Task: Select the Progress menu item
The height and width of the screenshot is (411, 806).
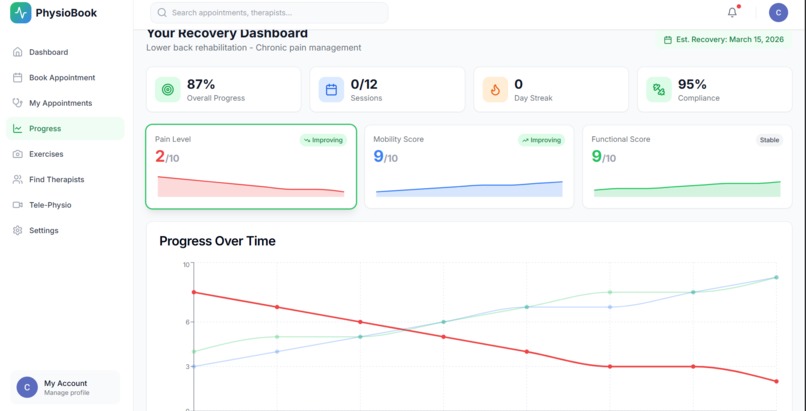Action: click(x=65, y=128)
